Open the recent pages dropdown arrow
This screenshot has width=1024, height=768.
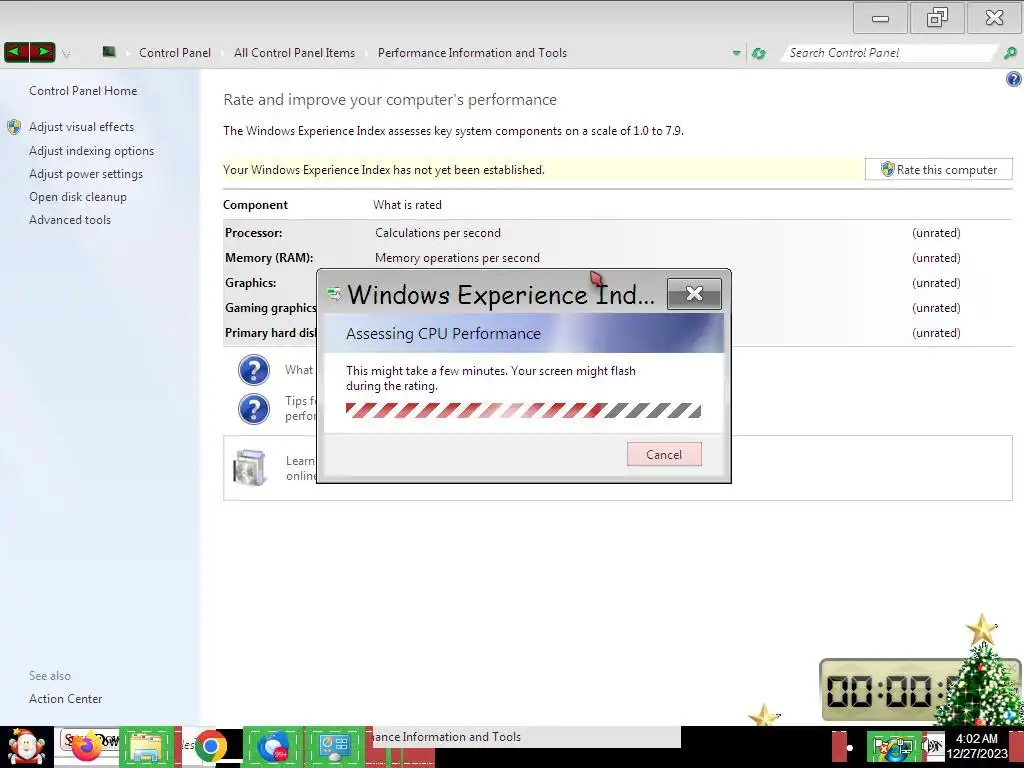coord(66,54)
